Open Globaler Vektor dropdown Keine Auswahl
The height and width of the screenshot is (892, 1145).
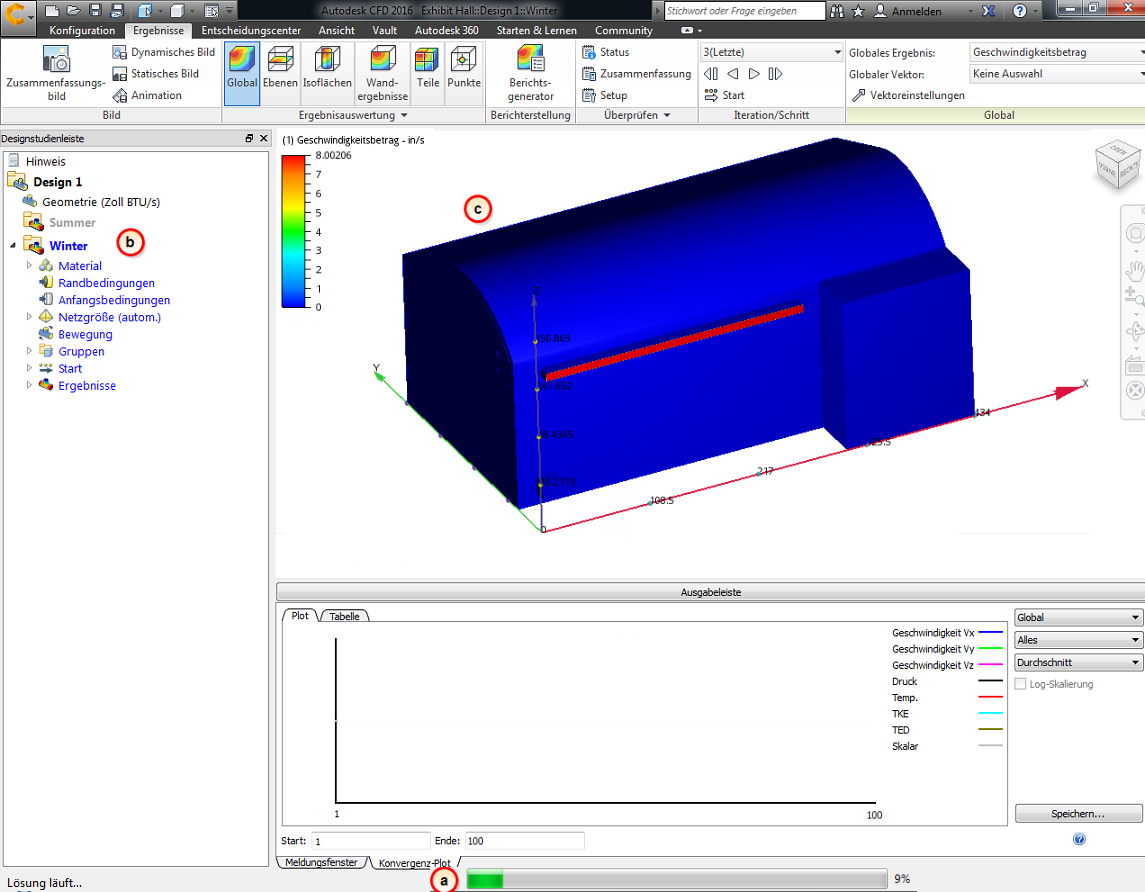(x=1057, y=74)
